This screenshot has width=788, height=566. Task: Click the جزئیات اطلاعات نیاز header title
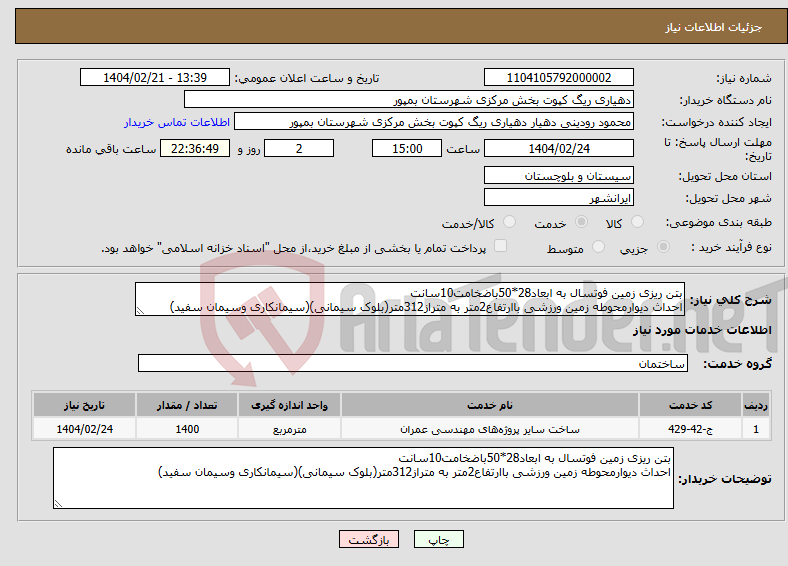coord(714,27)
